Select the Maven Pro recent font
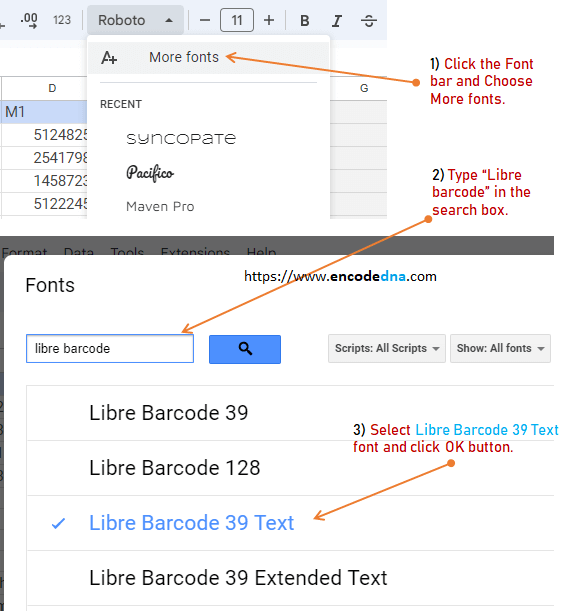This screenshot has width=578, height=611. tap(160, 207)
